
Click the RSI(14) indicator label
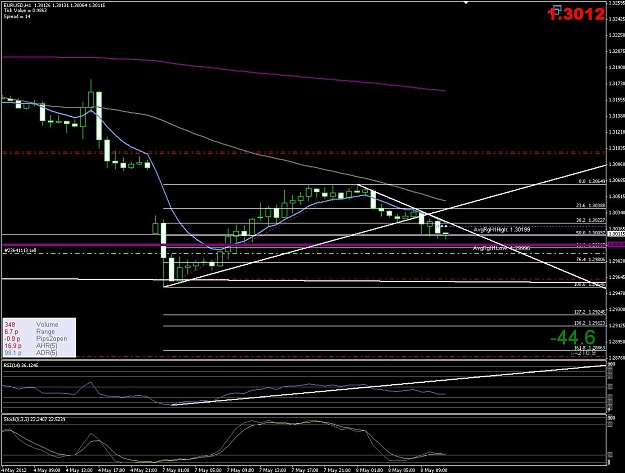(x=21, y=365)
